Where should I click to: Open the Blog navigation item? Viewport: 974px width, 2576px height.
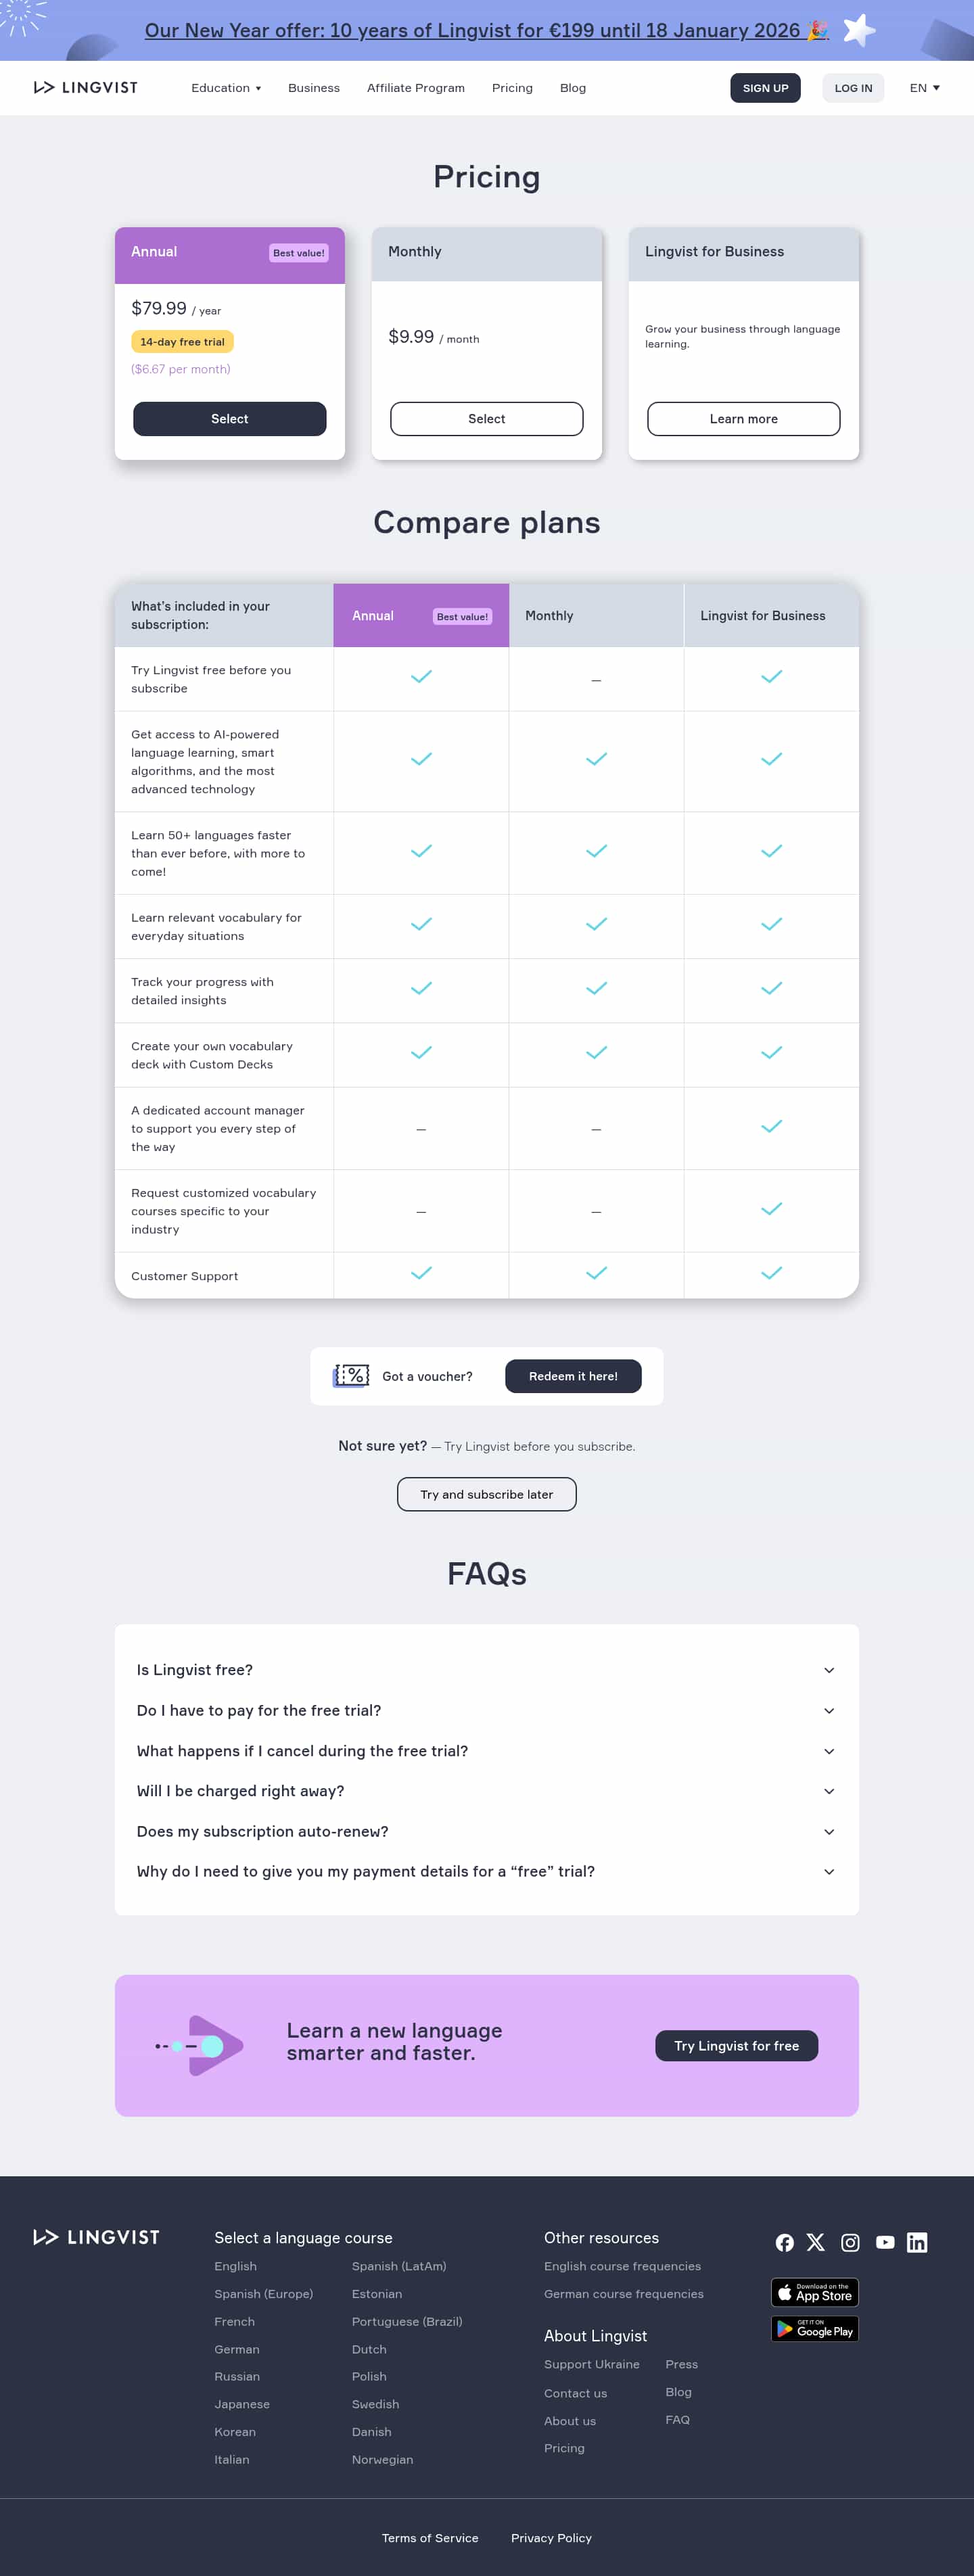pos(573,88)
